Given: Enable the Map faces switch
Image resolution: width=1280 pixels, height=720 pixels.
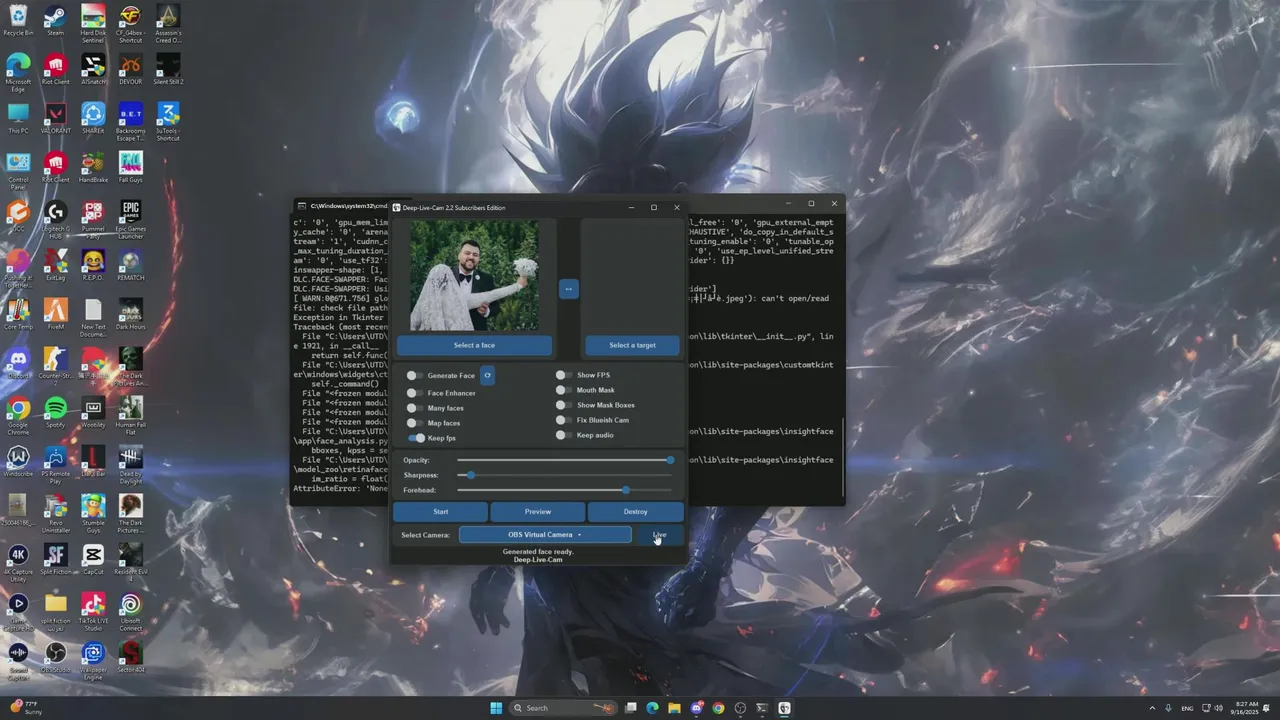Looking at the screenshot, I should [x=413, y=423].
